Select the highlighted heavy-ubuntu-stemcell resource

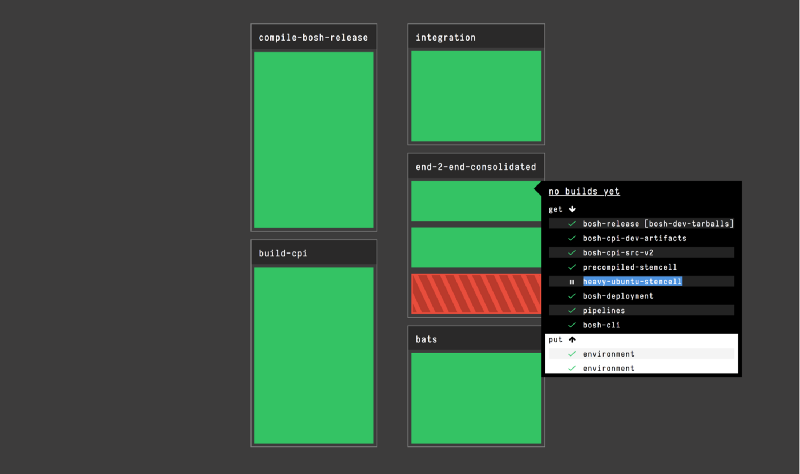tap(632, 282)
